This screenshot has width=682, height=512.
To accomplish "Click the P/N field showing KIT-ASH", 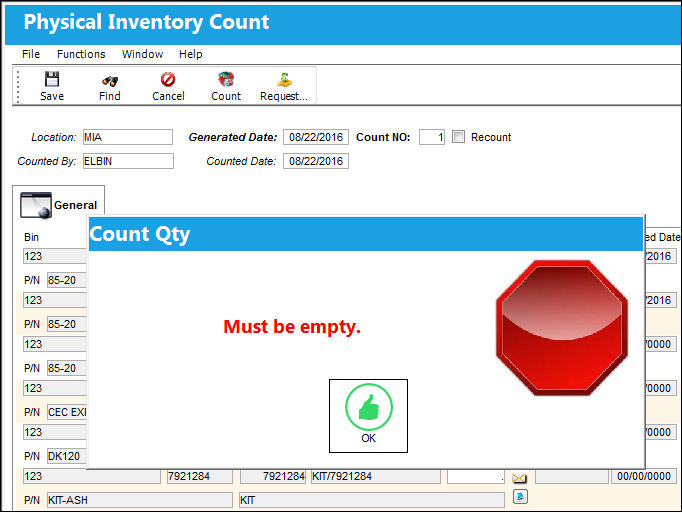I will [x=140, y=500].
